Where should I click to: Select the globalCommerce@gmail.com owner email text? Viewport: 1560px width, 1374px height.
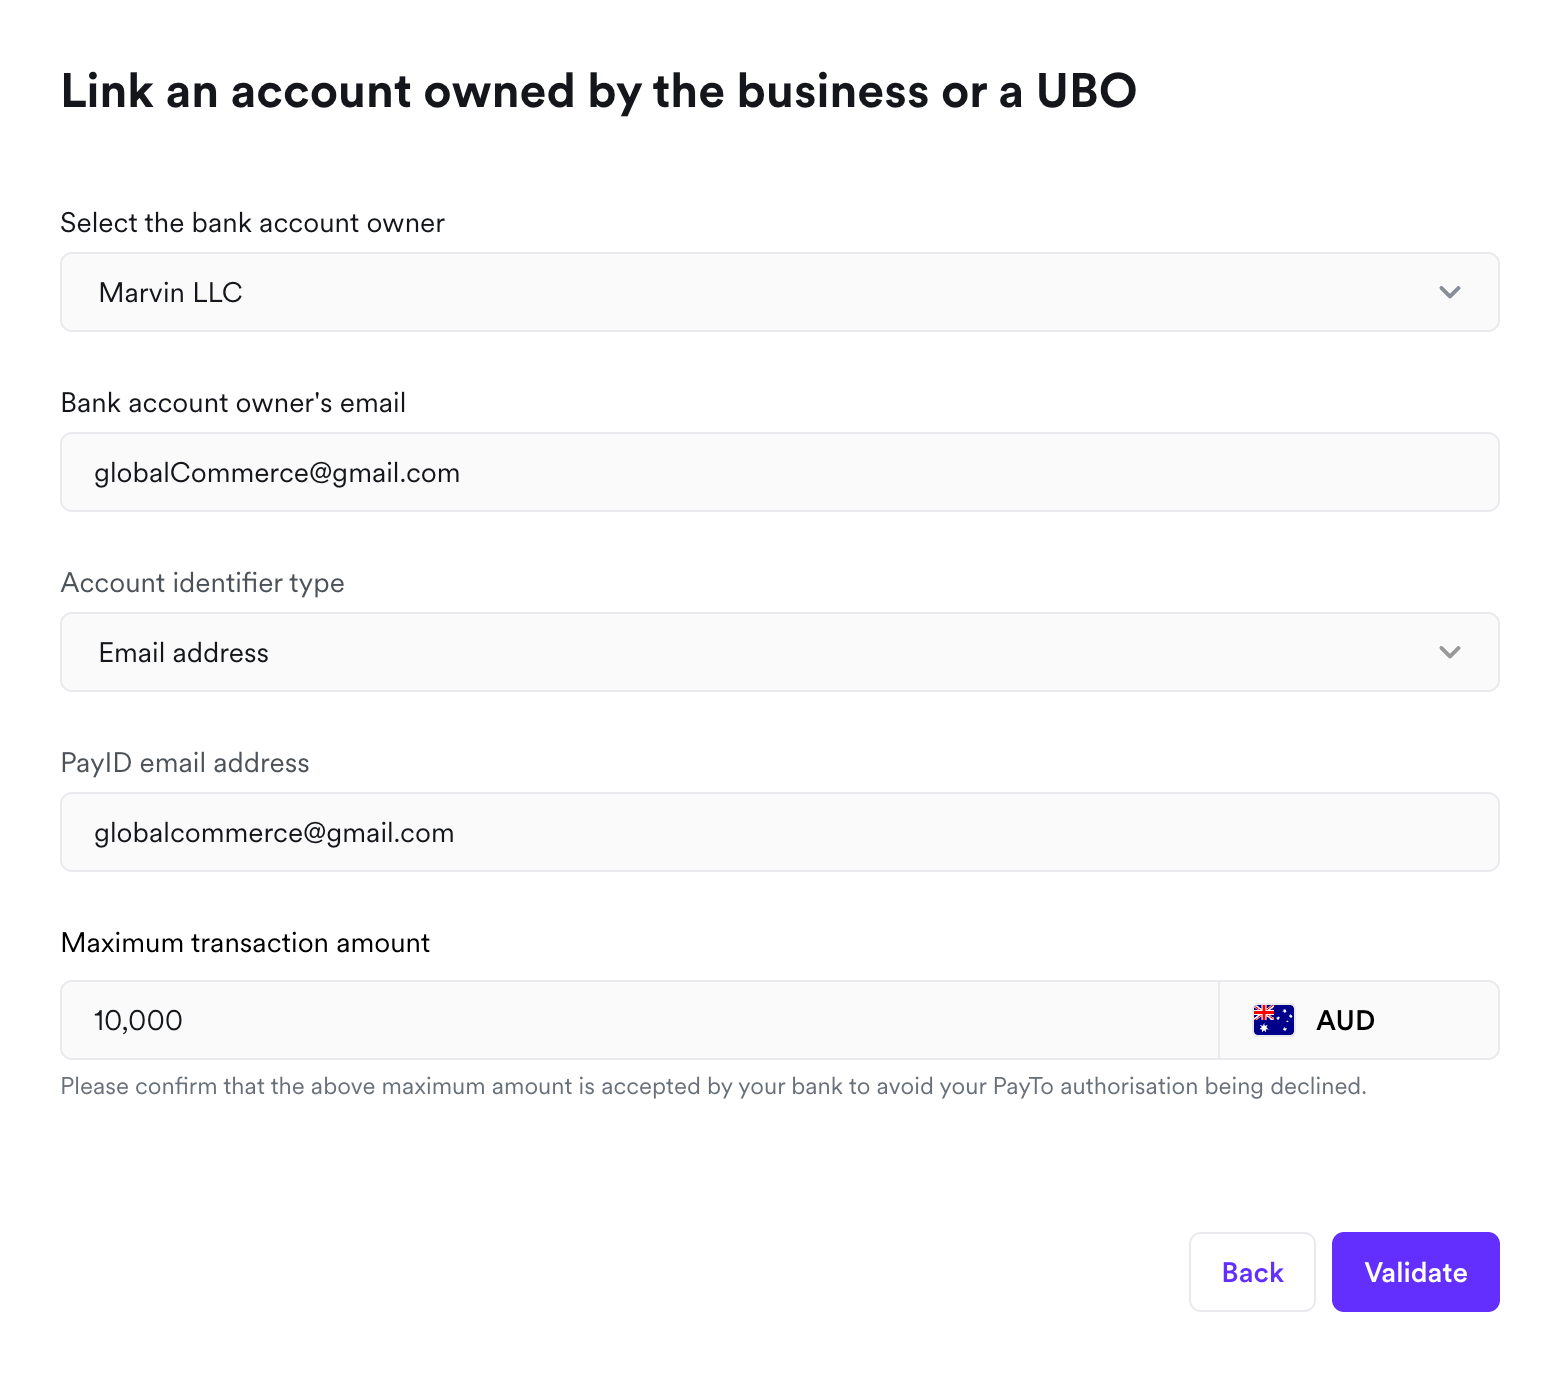[277, 473]
